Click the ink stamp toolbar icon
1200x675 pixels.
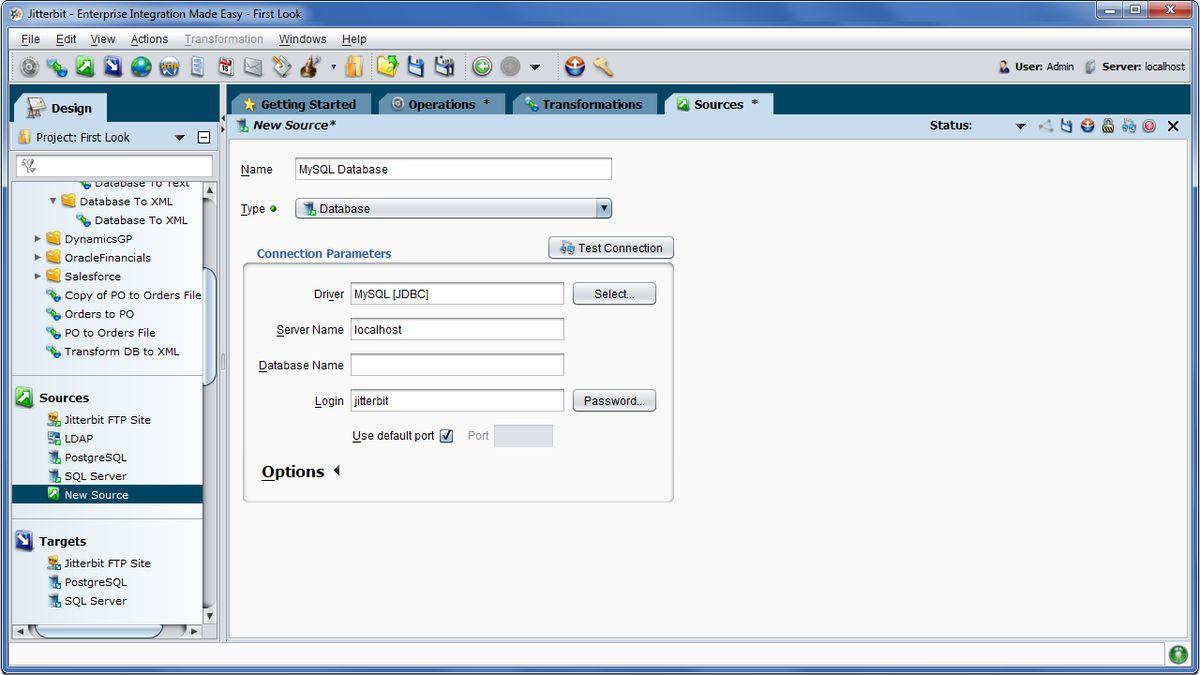[308, 67]
